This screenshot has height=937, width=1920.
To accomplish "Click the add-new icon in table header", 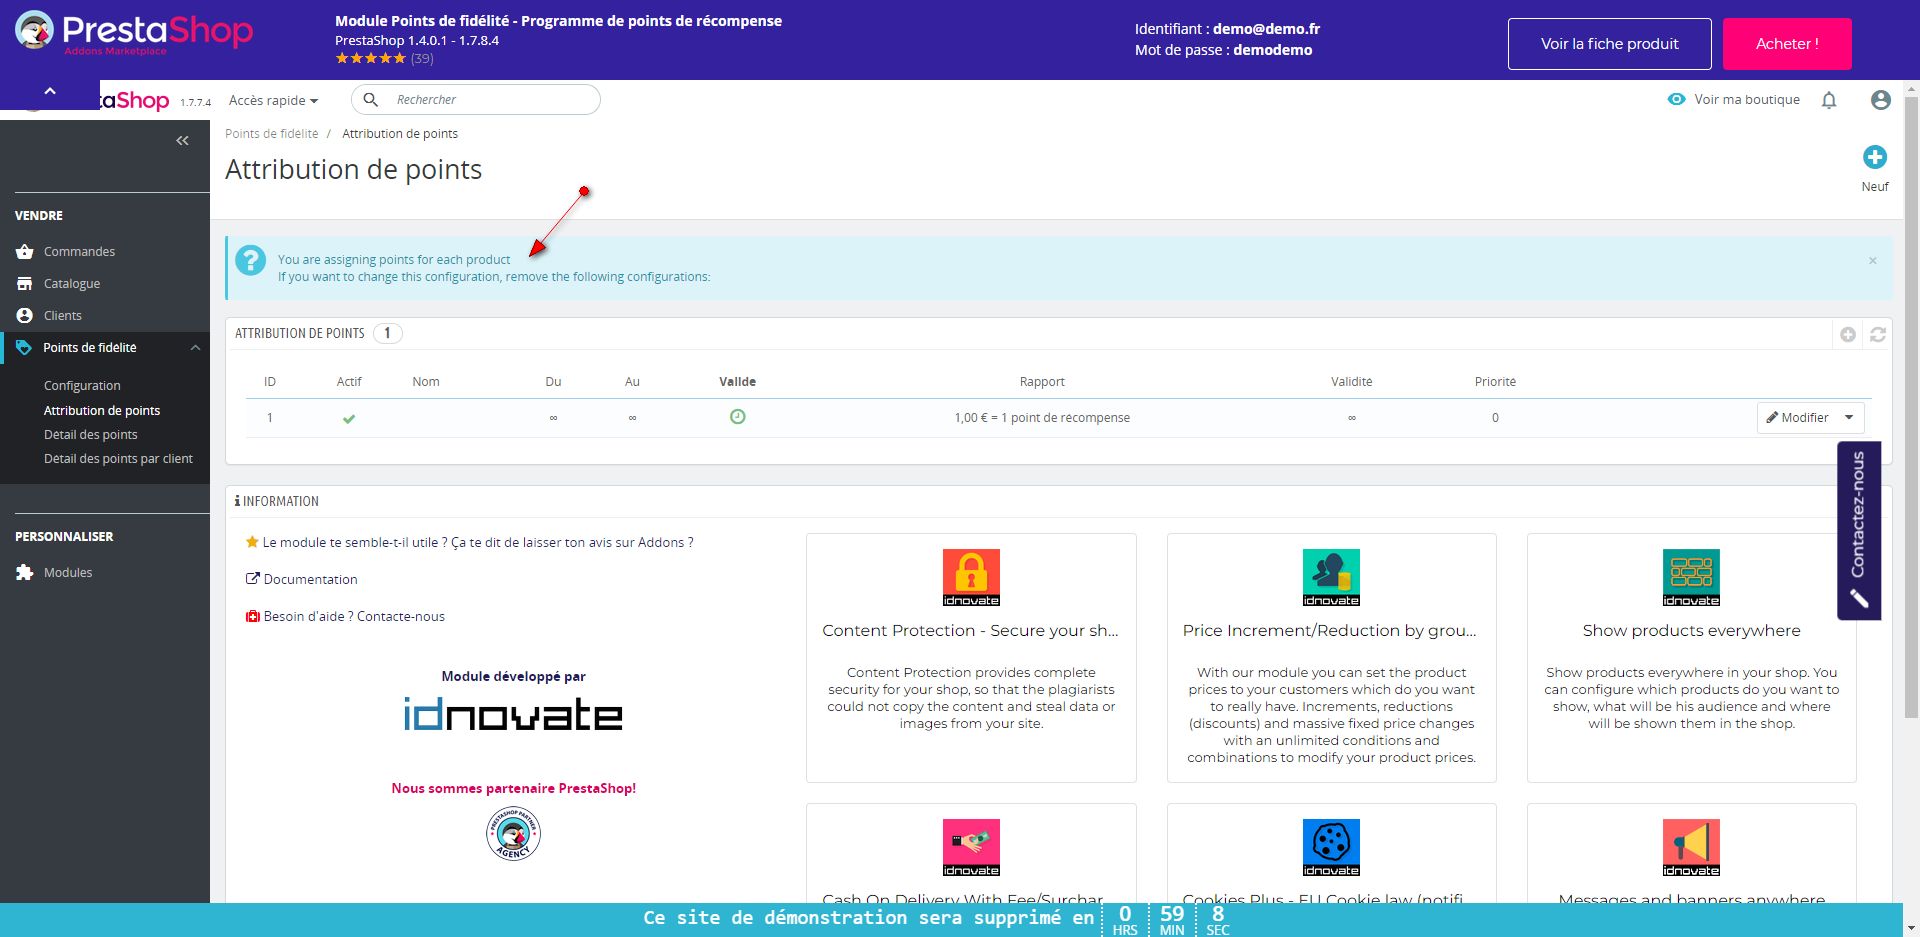I will click(x=1848, y=335).
